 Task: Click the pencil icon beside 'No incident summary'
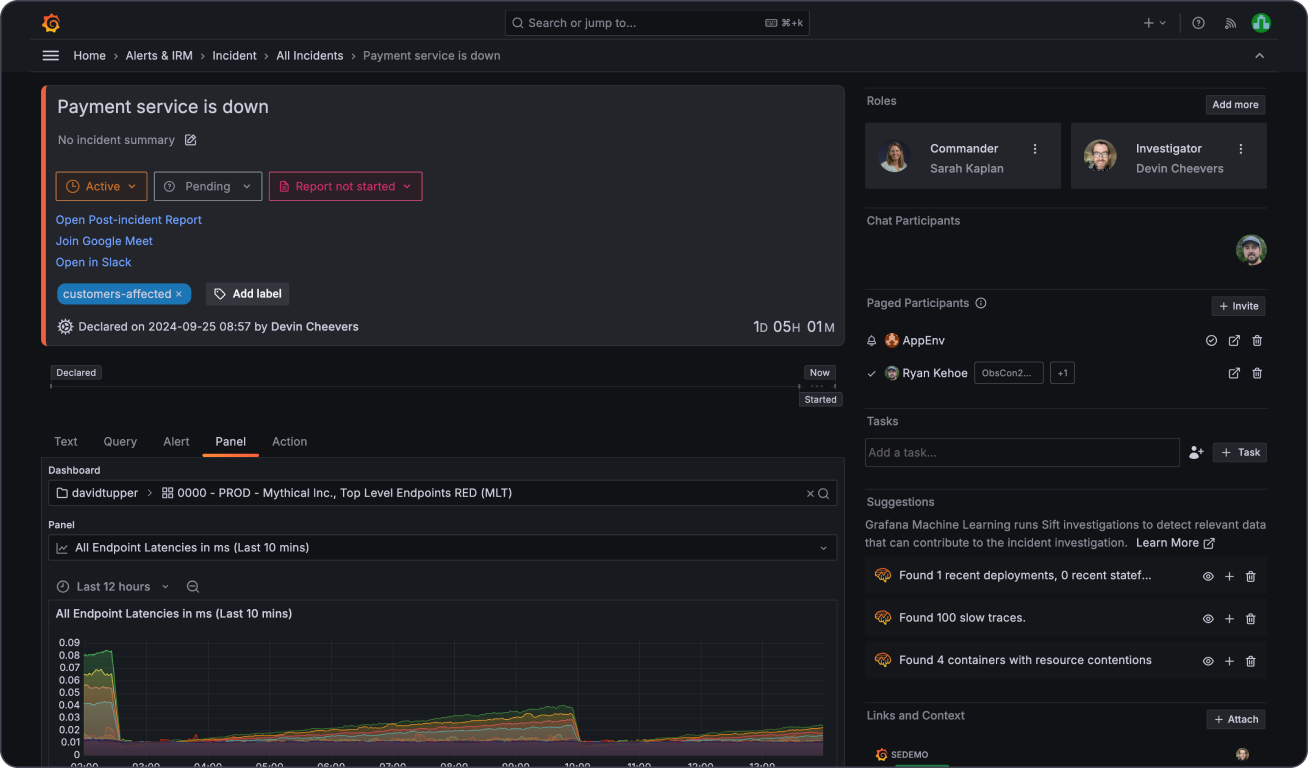click(190, 140)
